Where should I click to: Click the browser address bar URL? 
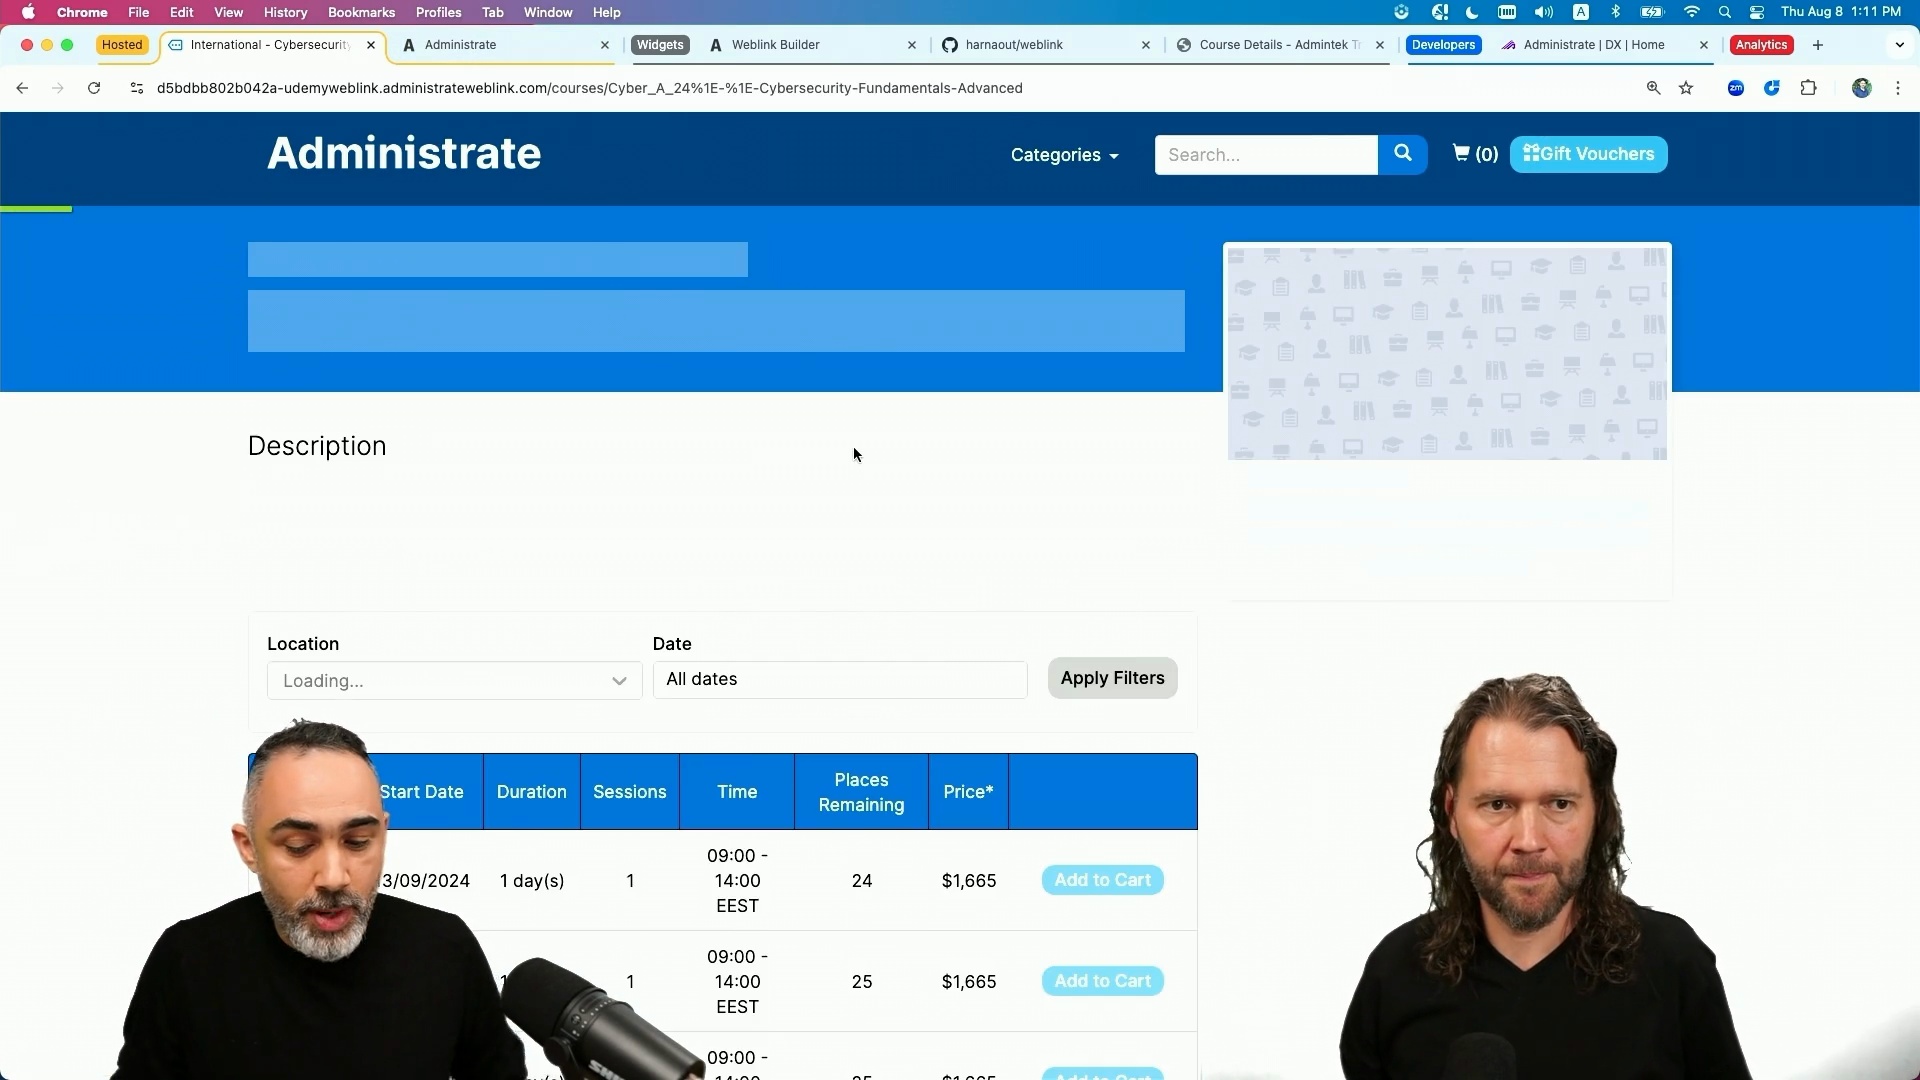point(590,88)
